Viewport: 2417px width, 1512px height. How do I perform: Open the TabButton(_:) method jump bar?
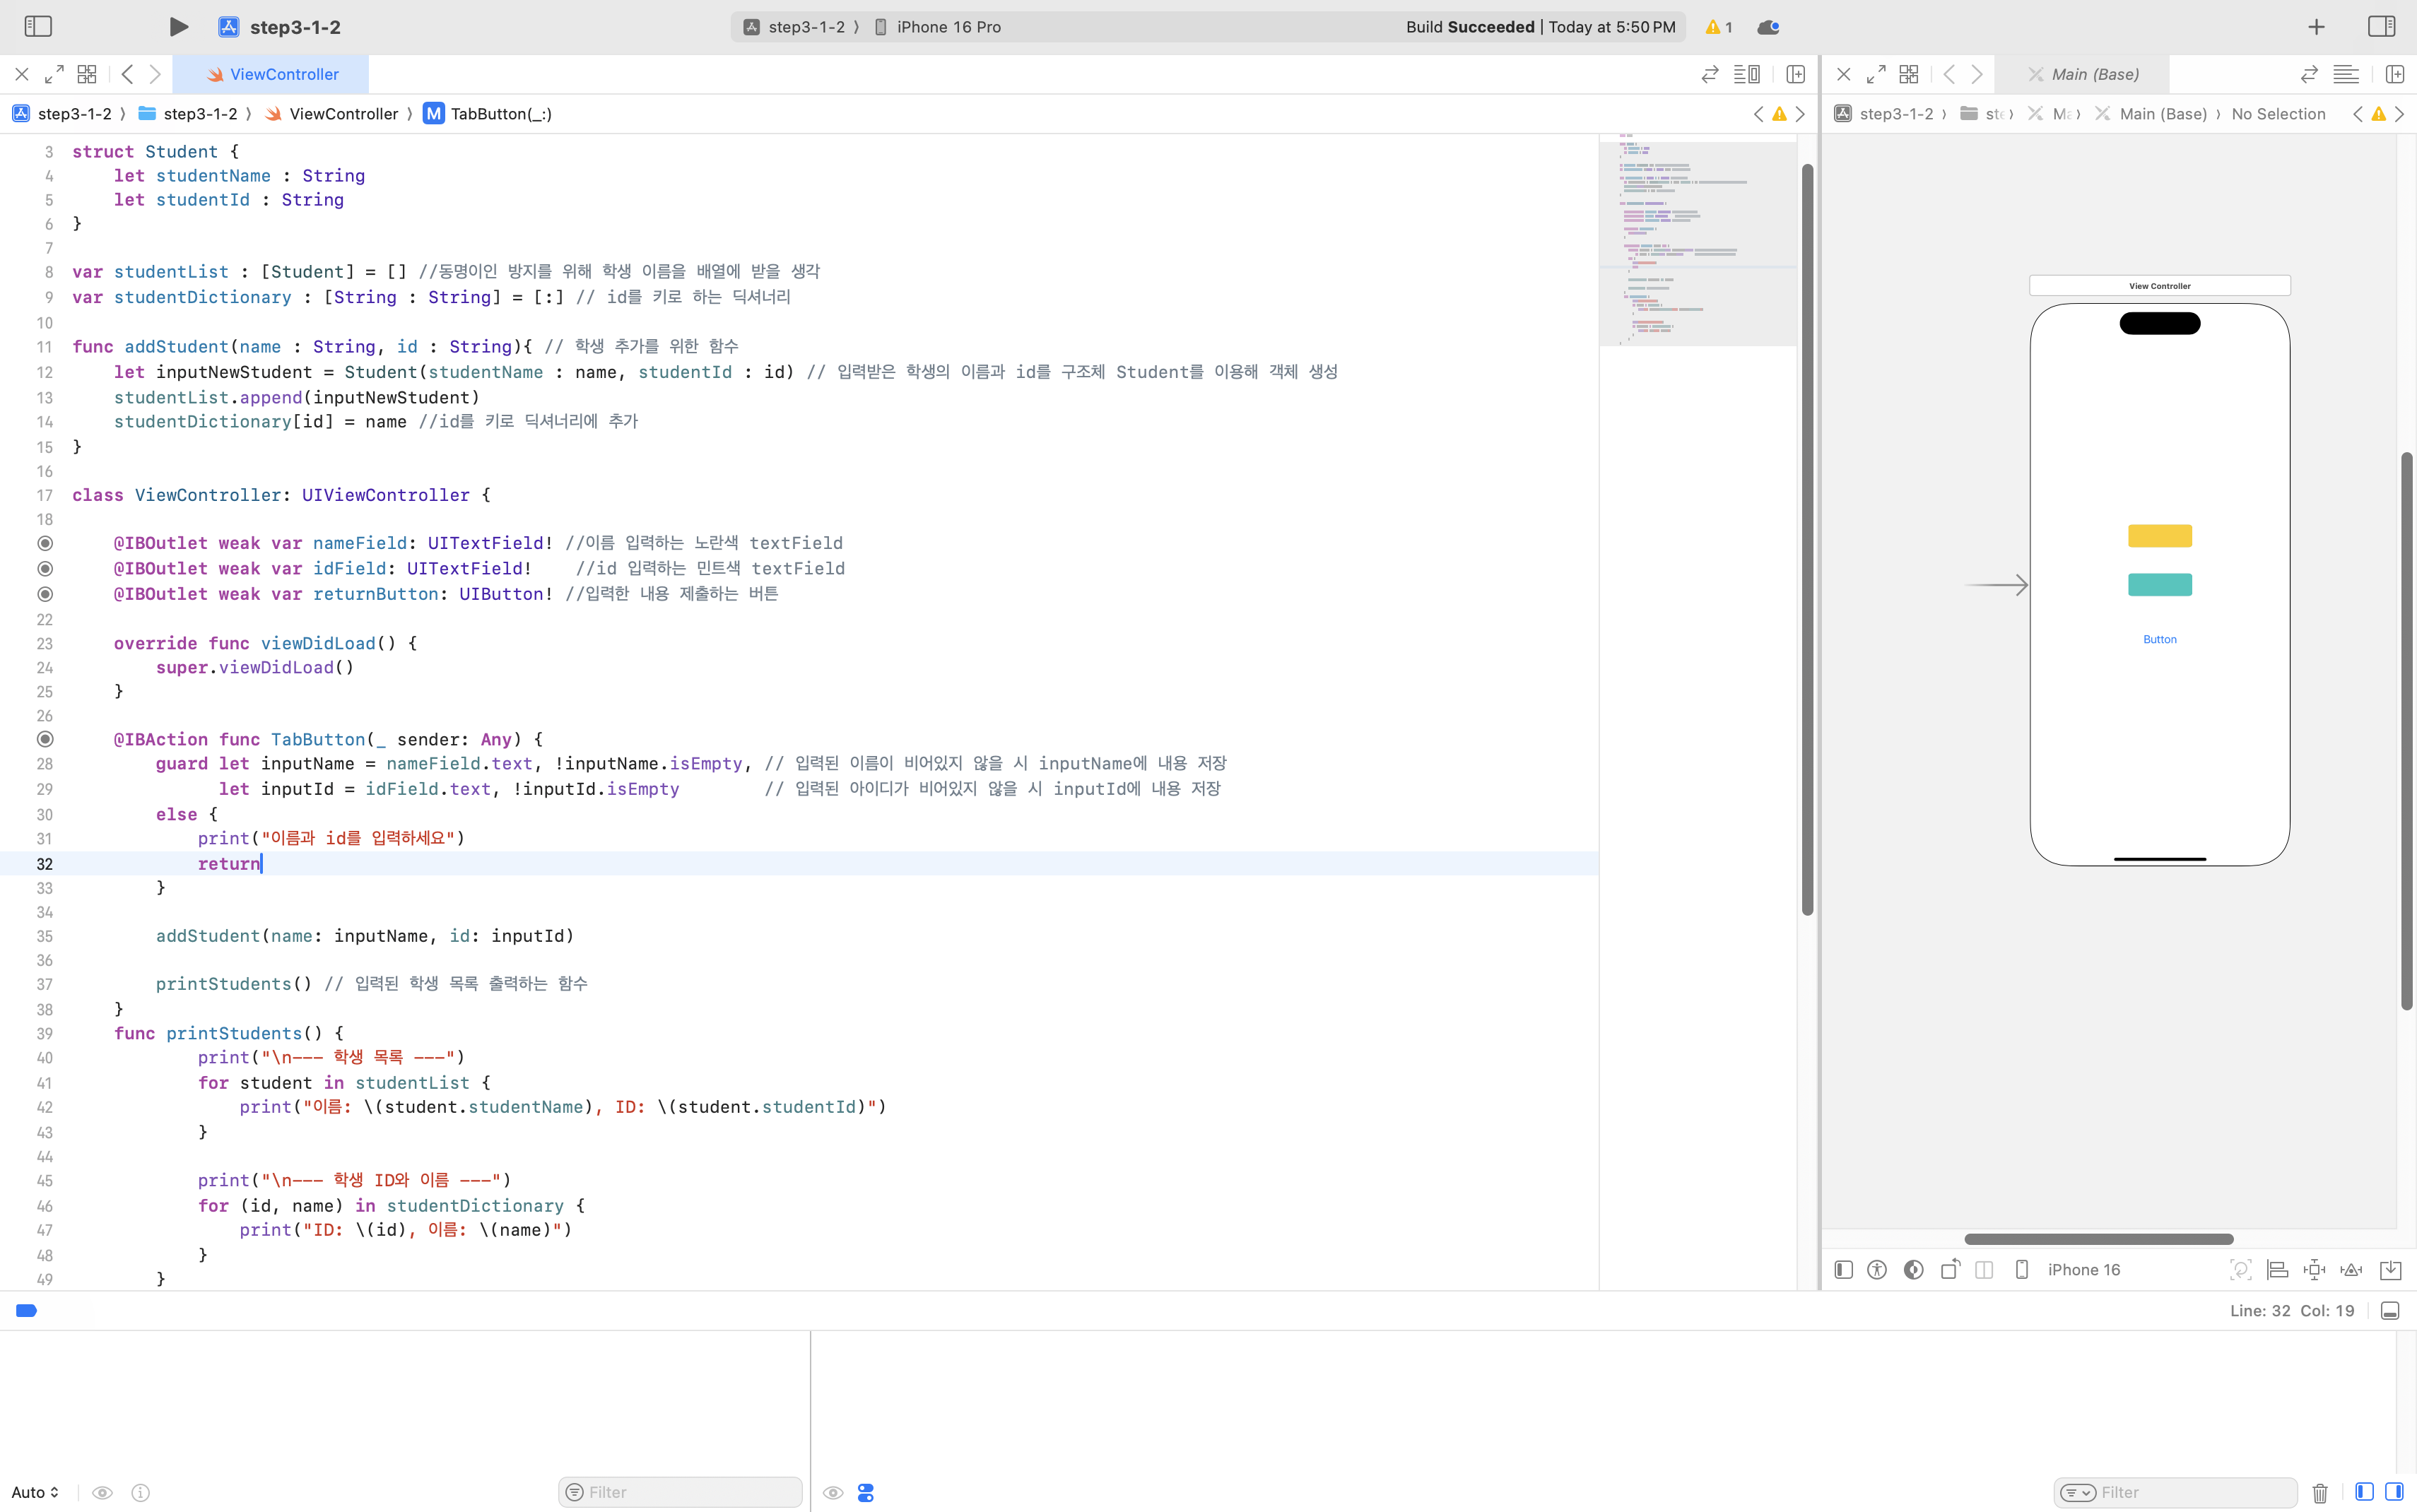(x=487, y=114)
